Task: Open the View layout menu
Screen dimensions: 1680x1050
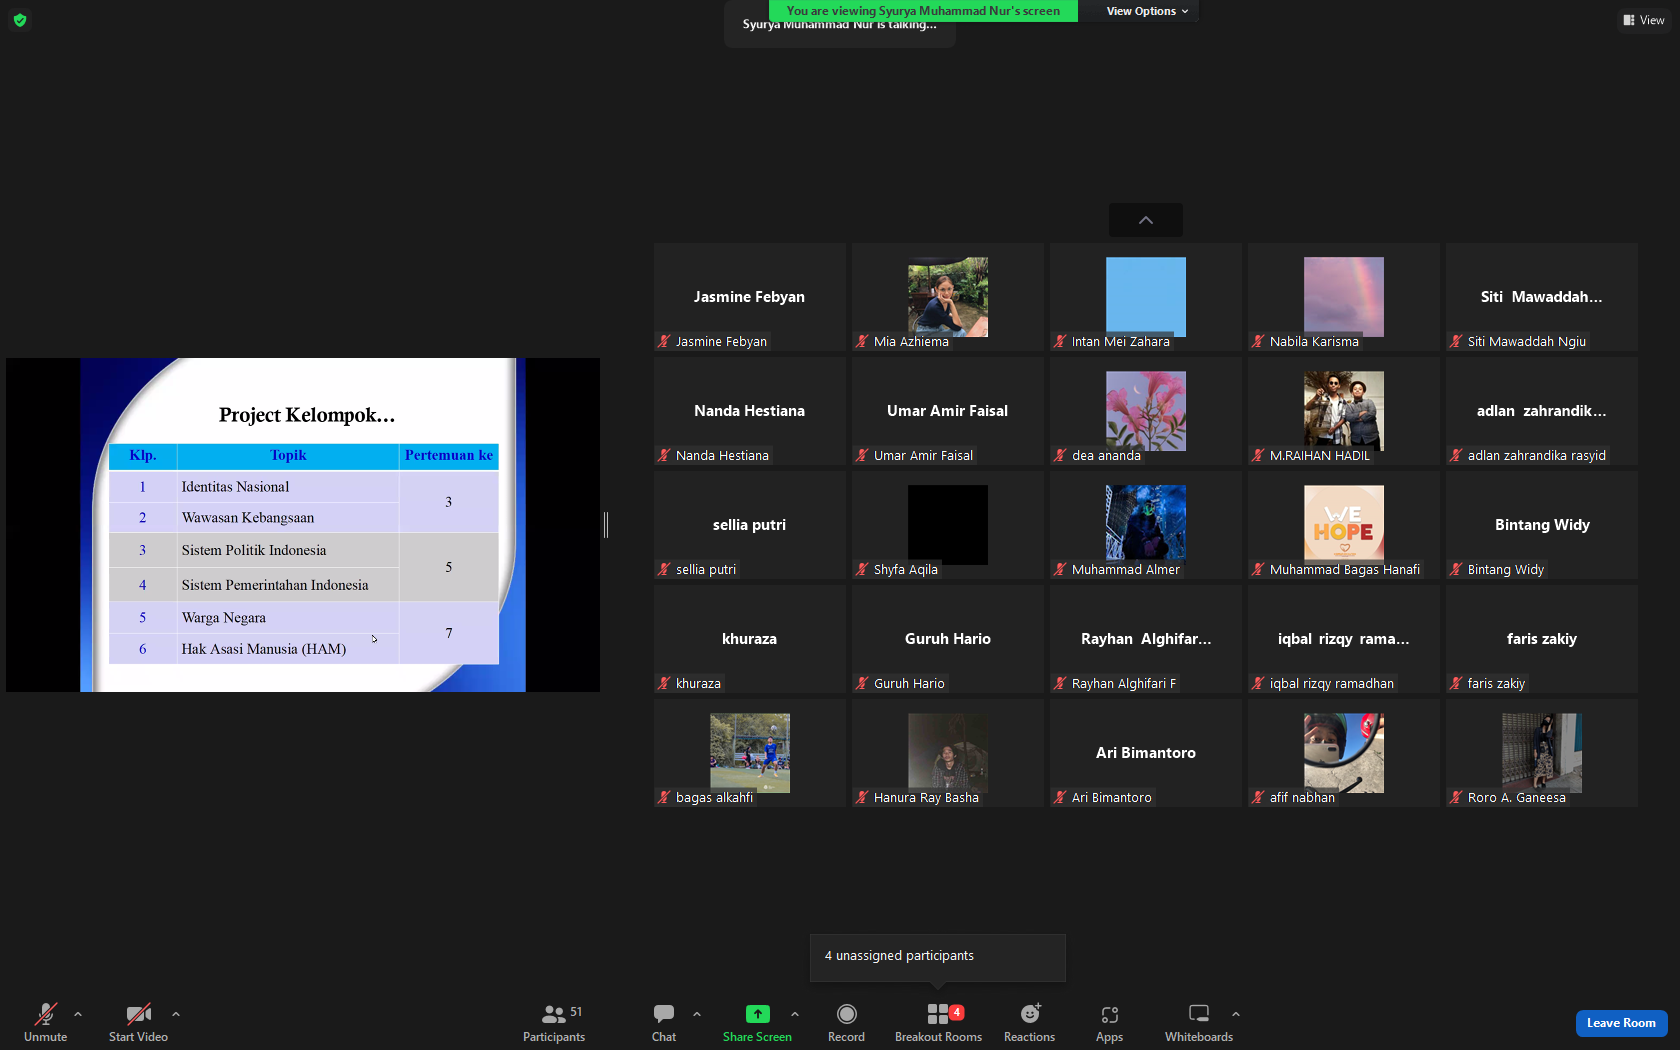Action: (x=1644, y=20)
